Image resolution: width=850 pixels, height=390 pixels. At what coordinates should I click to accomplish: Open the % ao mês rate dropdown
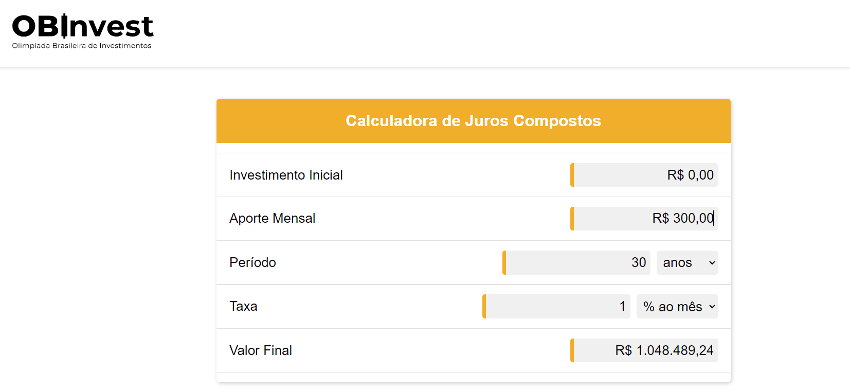coord(677,306)
